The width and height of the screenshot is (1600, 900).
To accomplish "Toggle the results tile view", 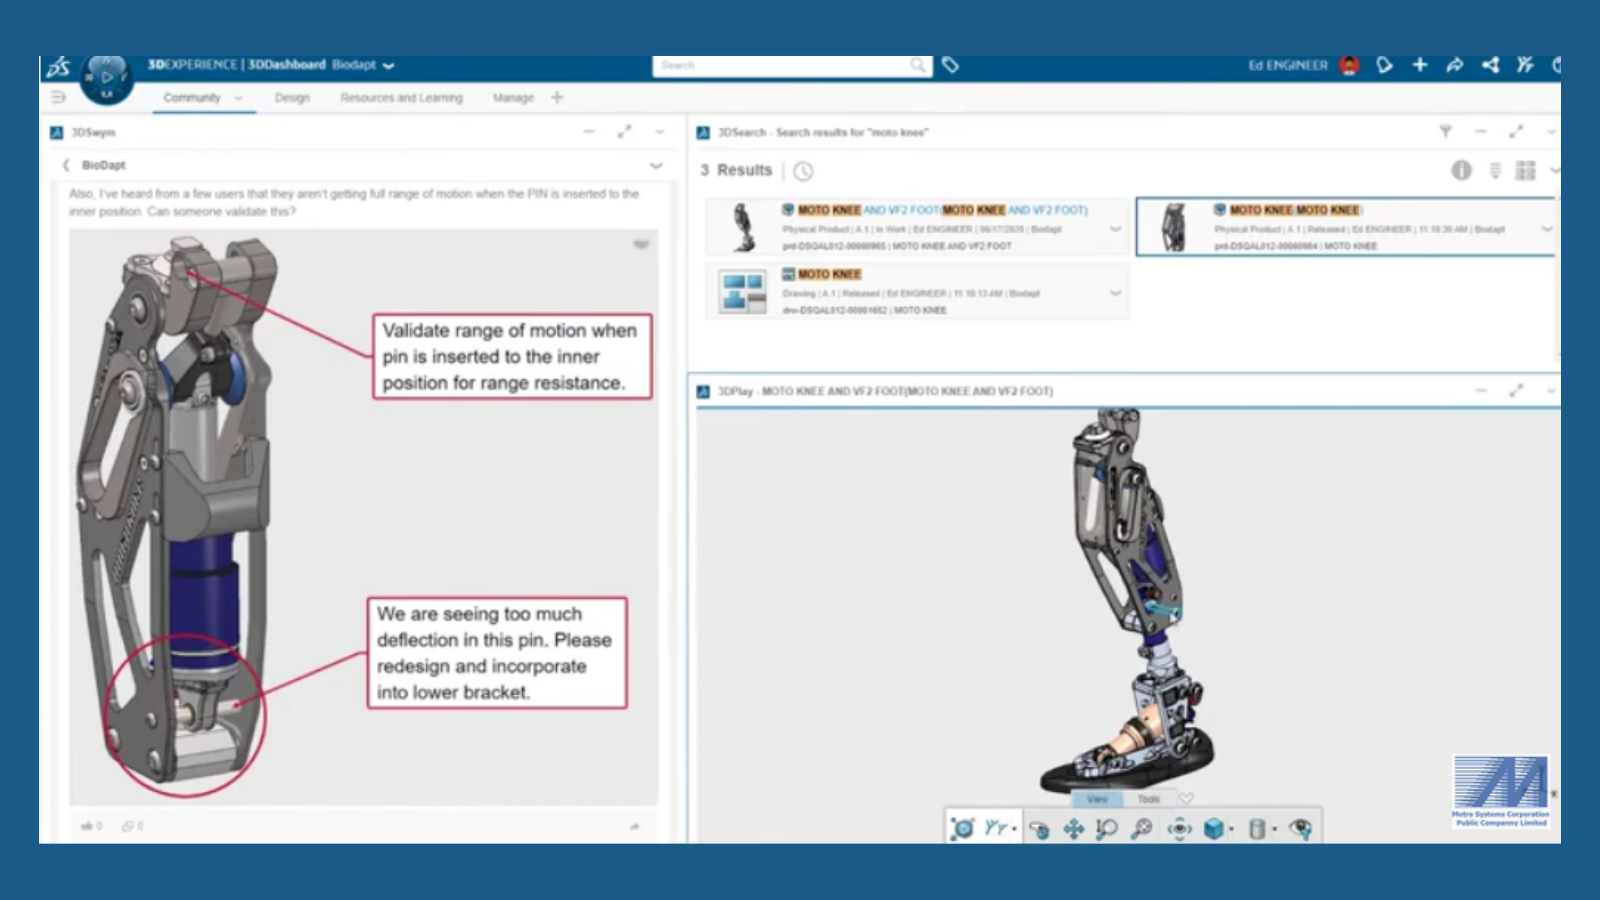I will coord(1525,171).
